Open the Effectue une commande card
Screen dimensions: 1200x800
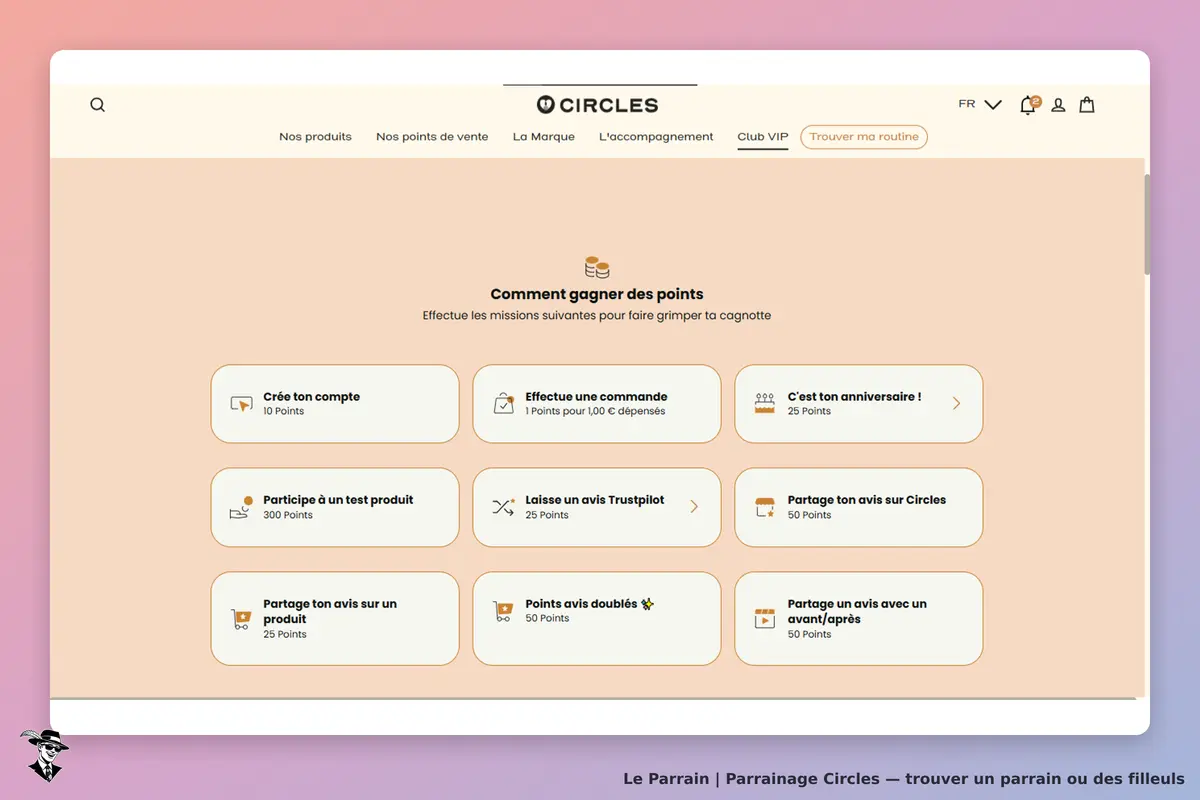click(597, 404)
